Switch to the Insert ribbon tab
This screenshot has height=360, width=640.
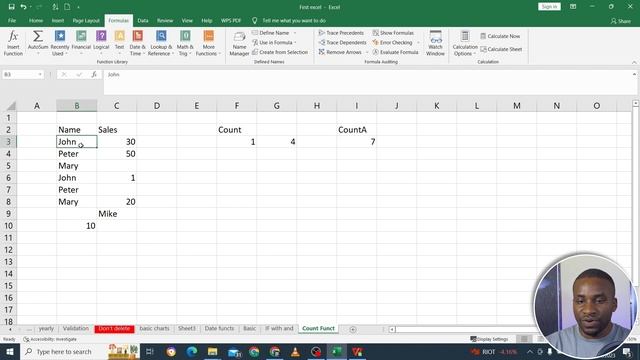[58, 20]
